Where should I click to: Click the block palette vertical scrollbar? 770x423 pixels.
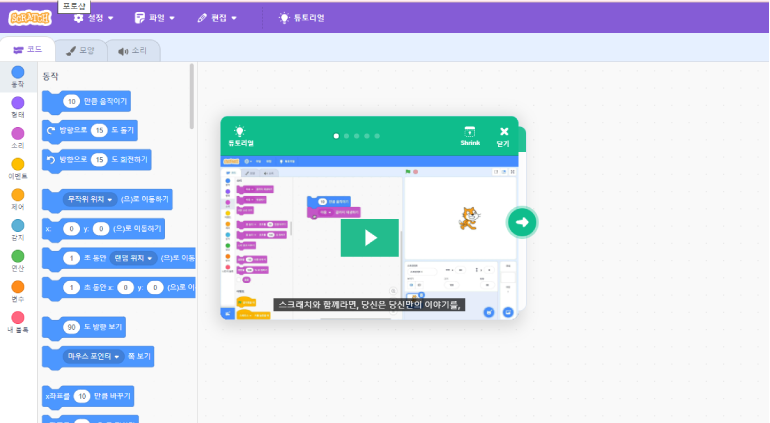[192, 96]
